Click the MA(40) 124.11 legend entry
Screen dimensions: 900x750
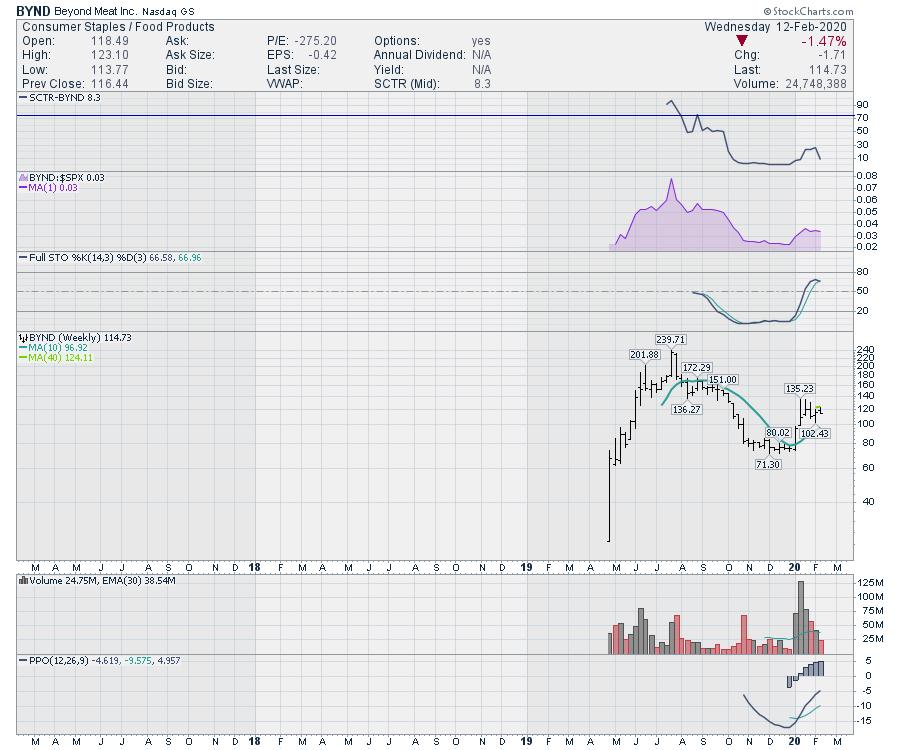pyautogui.click(x=58, y=358)
